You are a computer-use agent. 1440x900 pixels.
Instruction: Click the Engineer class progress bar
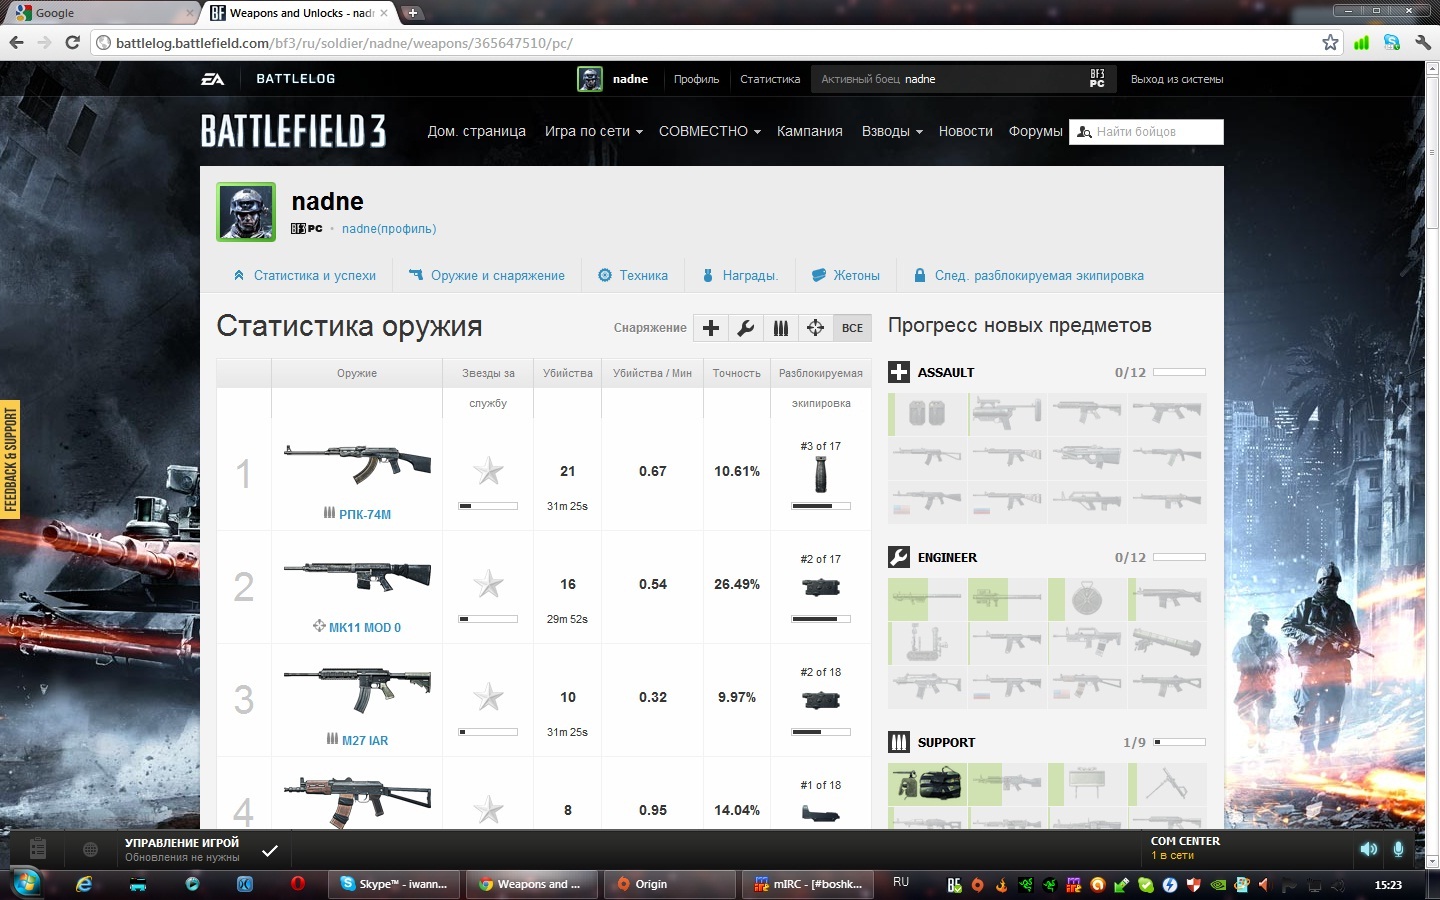(1180, 557)
